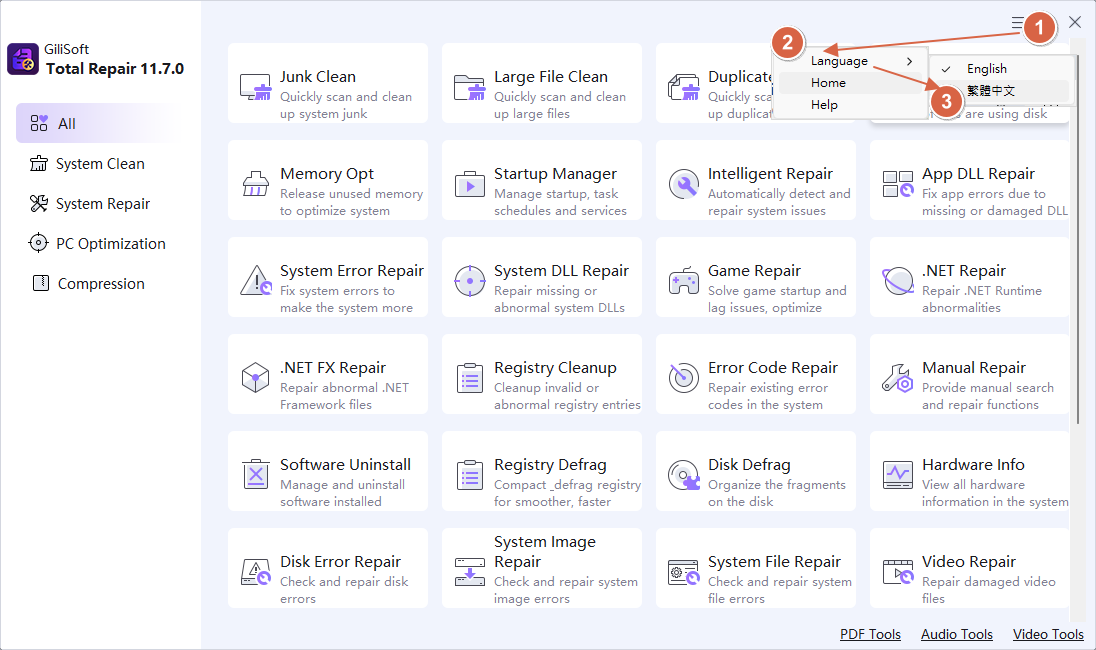Click 'Release unused memory' description text
The image size is (1096, 650).
pos(352,194)
